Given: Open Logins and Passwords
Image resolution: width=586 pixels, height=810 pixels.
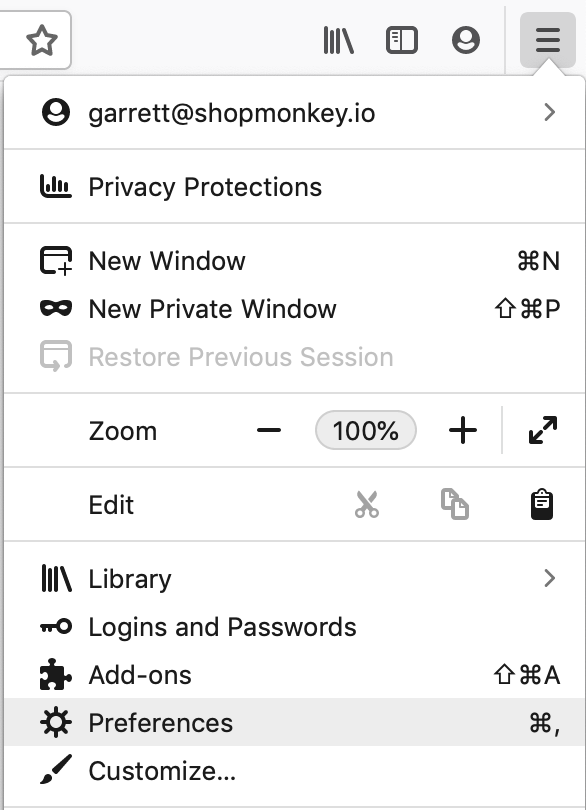Looking at the screenshot, I should 295,627.
